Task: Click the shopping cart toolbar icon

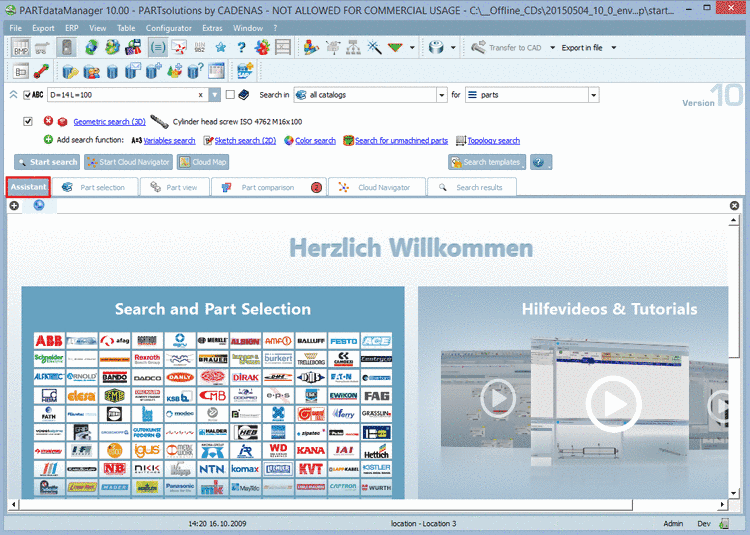Action: coord(43,47)
